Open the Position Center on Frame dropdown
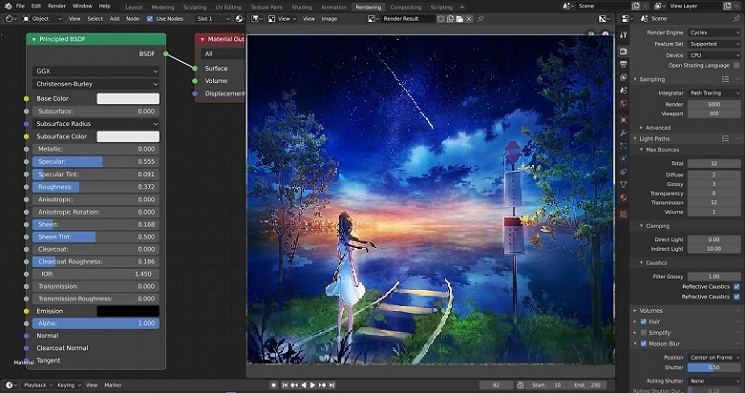 pos(714,357)
